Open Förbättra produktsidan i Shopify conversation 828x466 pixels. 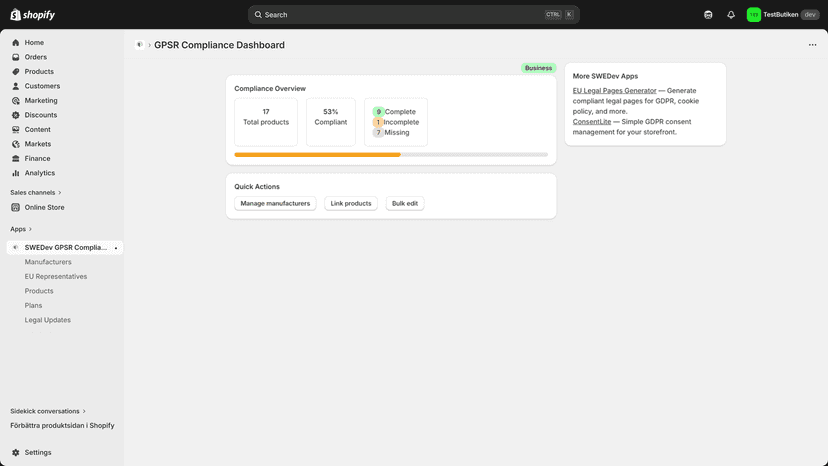62,425
